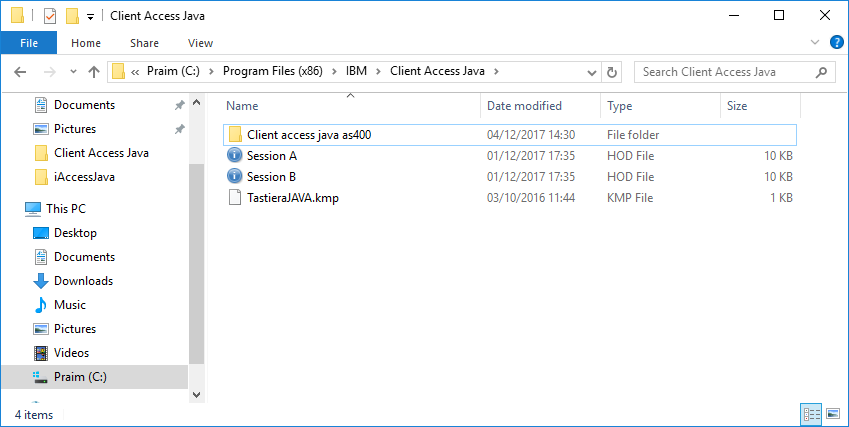Open the File menu tab
Viewport: 849px width, 427px height.
[29, 43]
